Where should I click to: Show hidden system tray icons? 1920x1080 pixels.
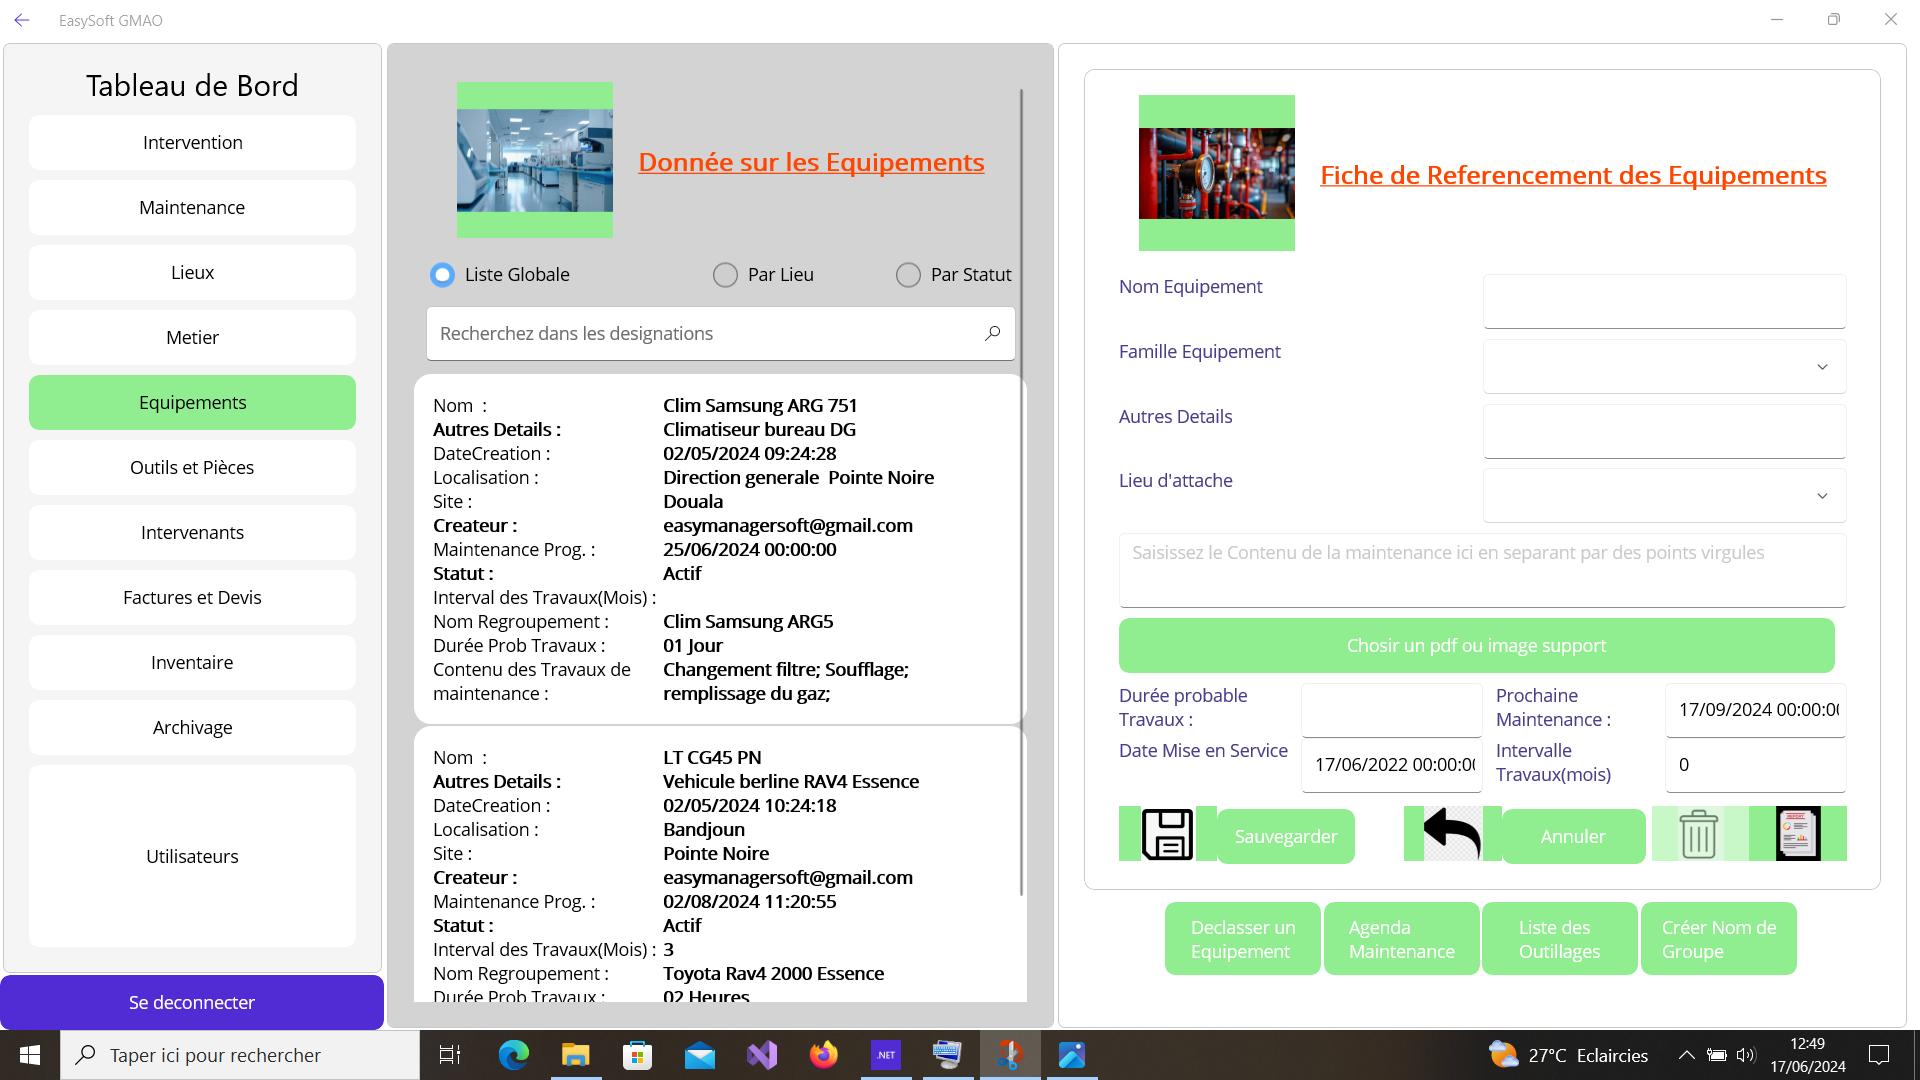click(1686, 1055)
